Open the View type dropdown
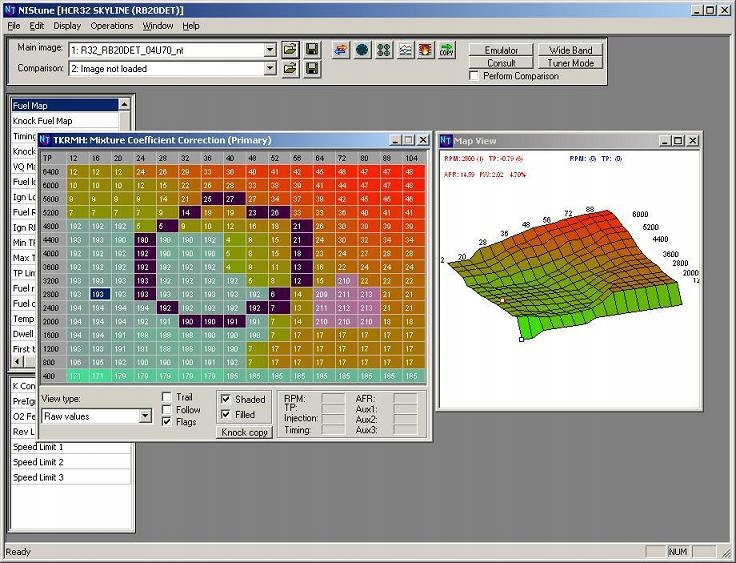The image size is (736, 563). tap(146, 416)
